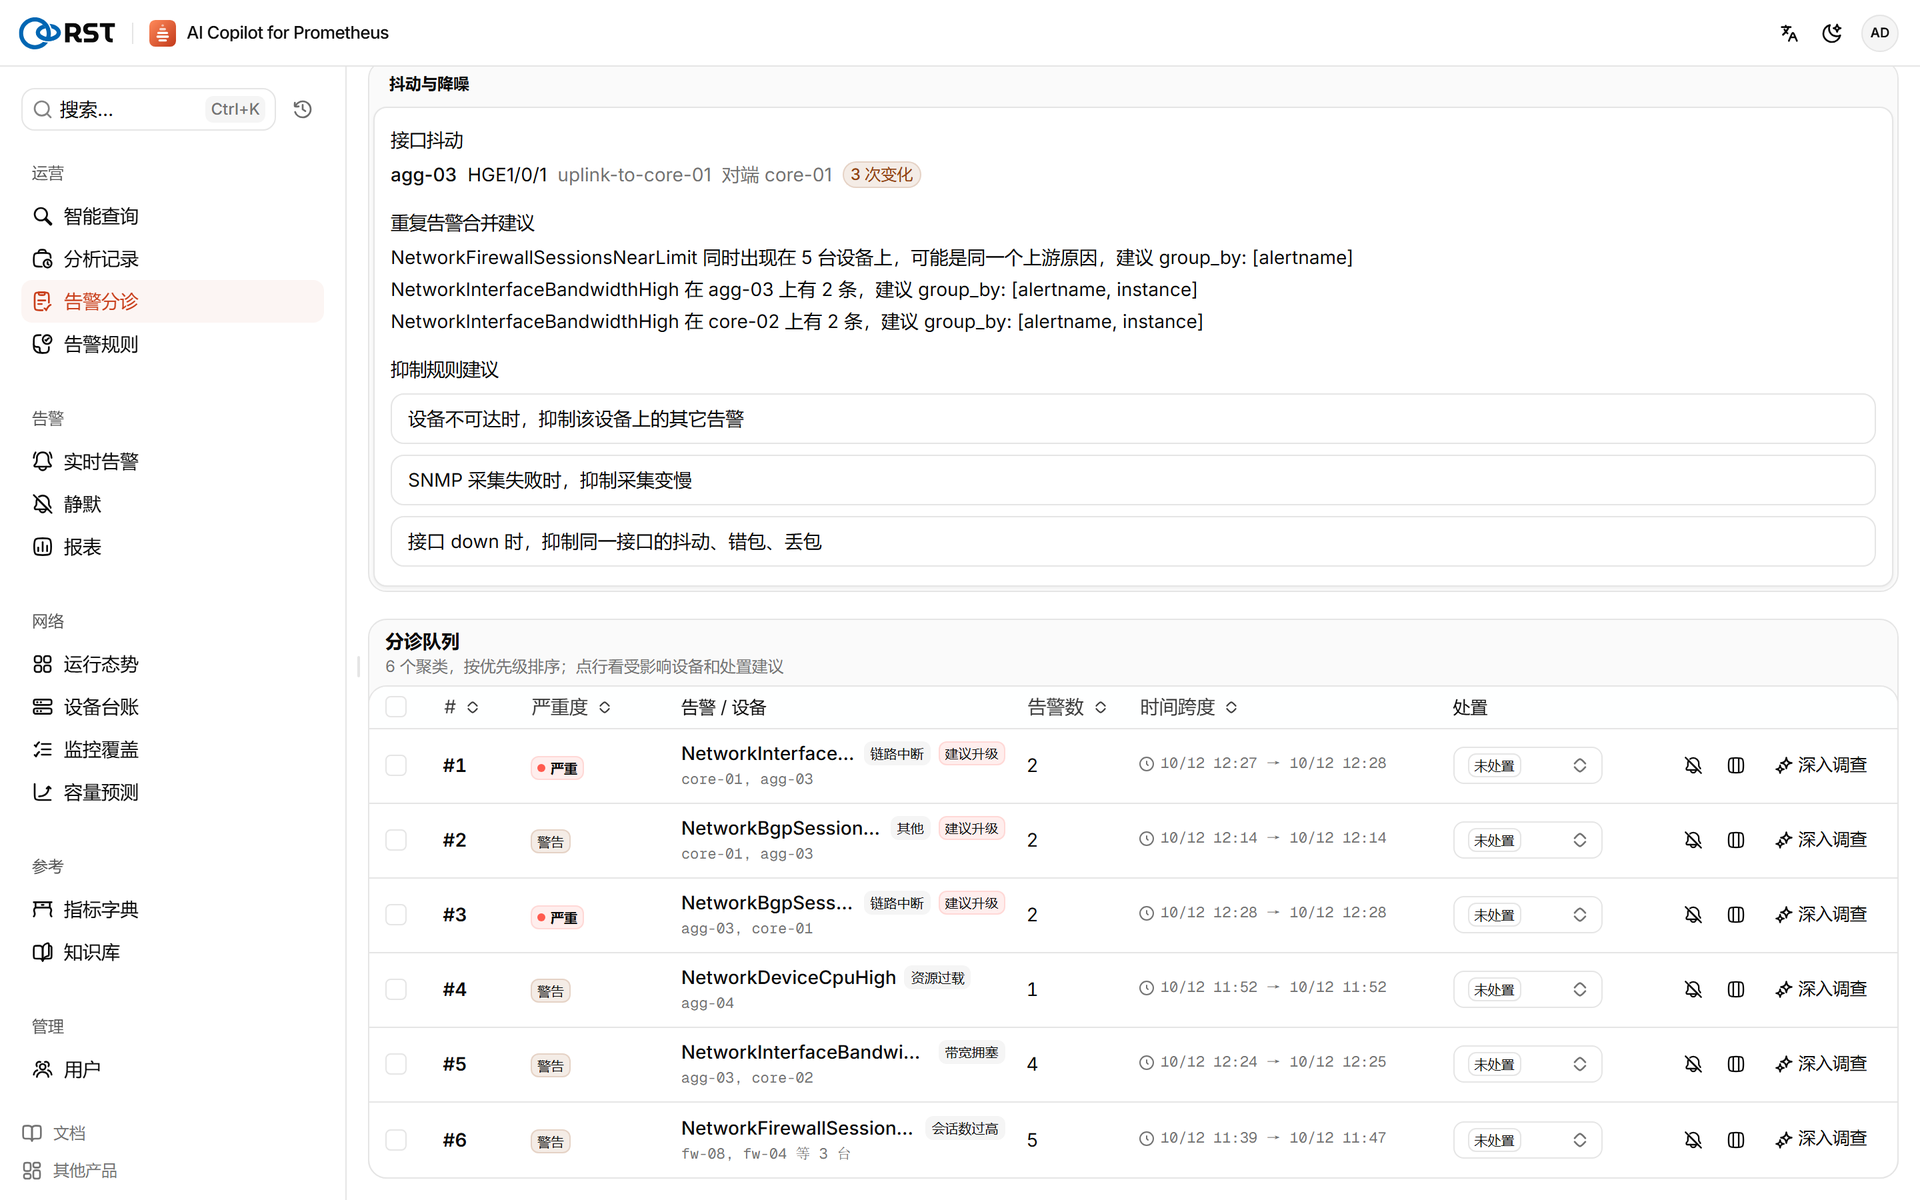Open side panel icon for row #2

click(x=1736, y=840)
